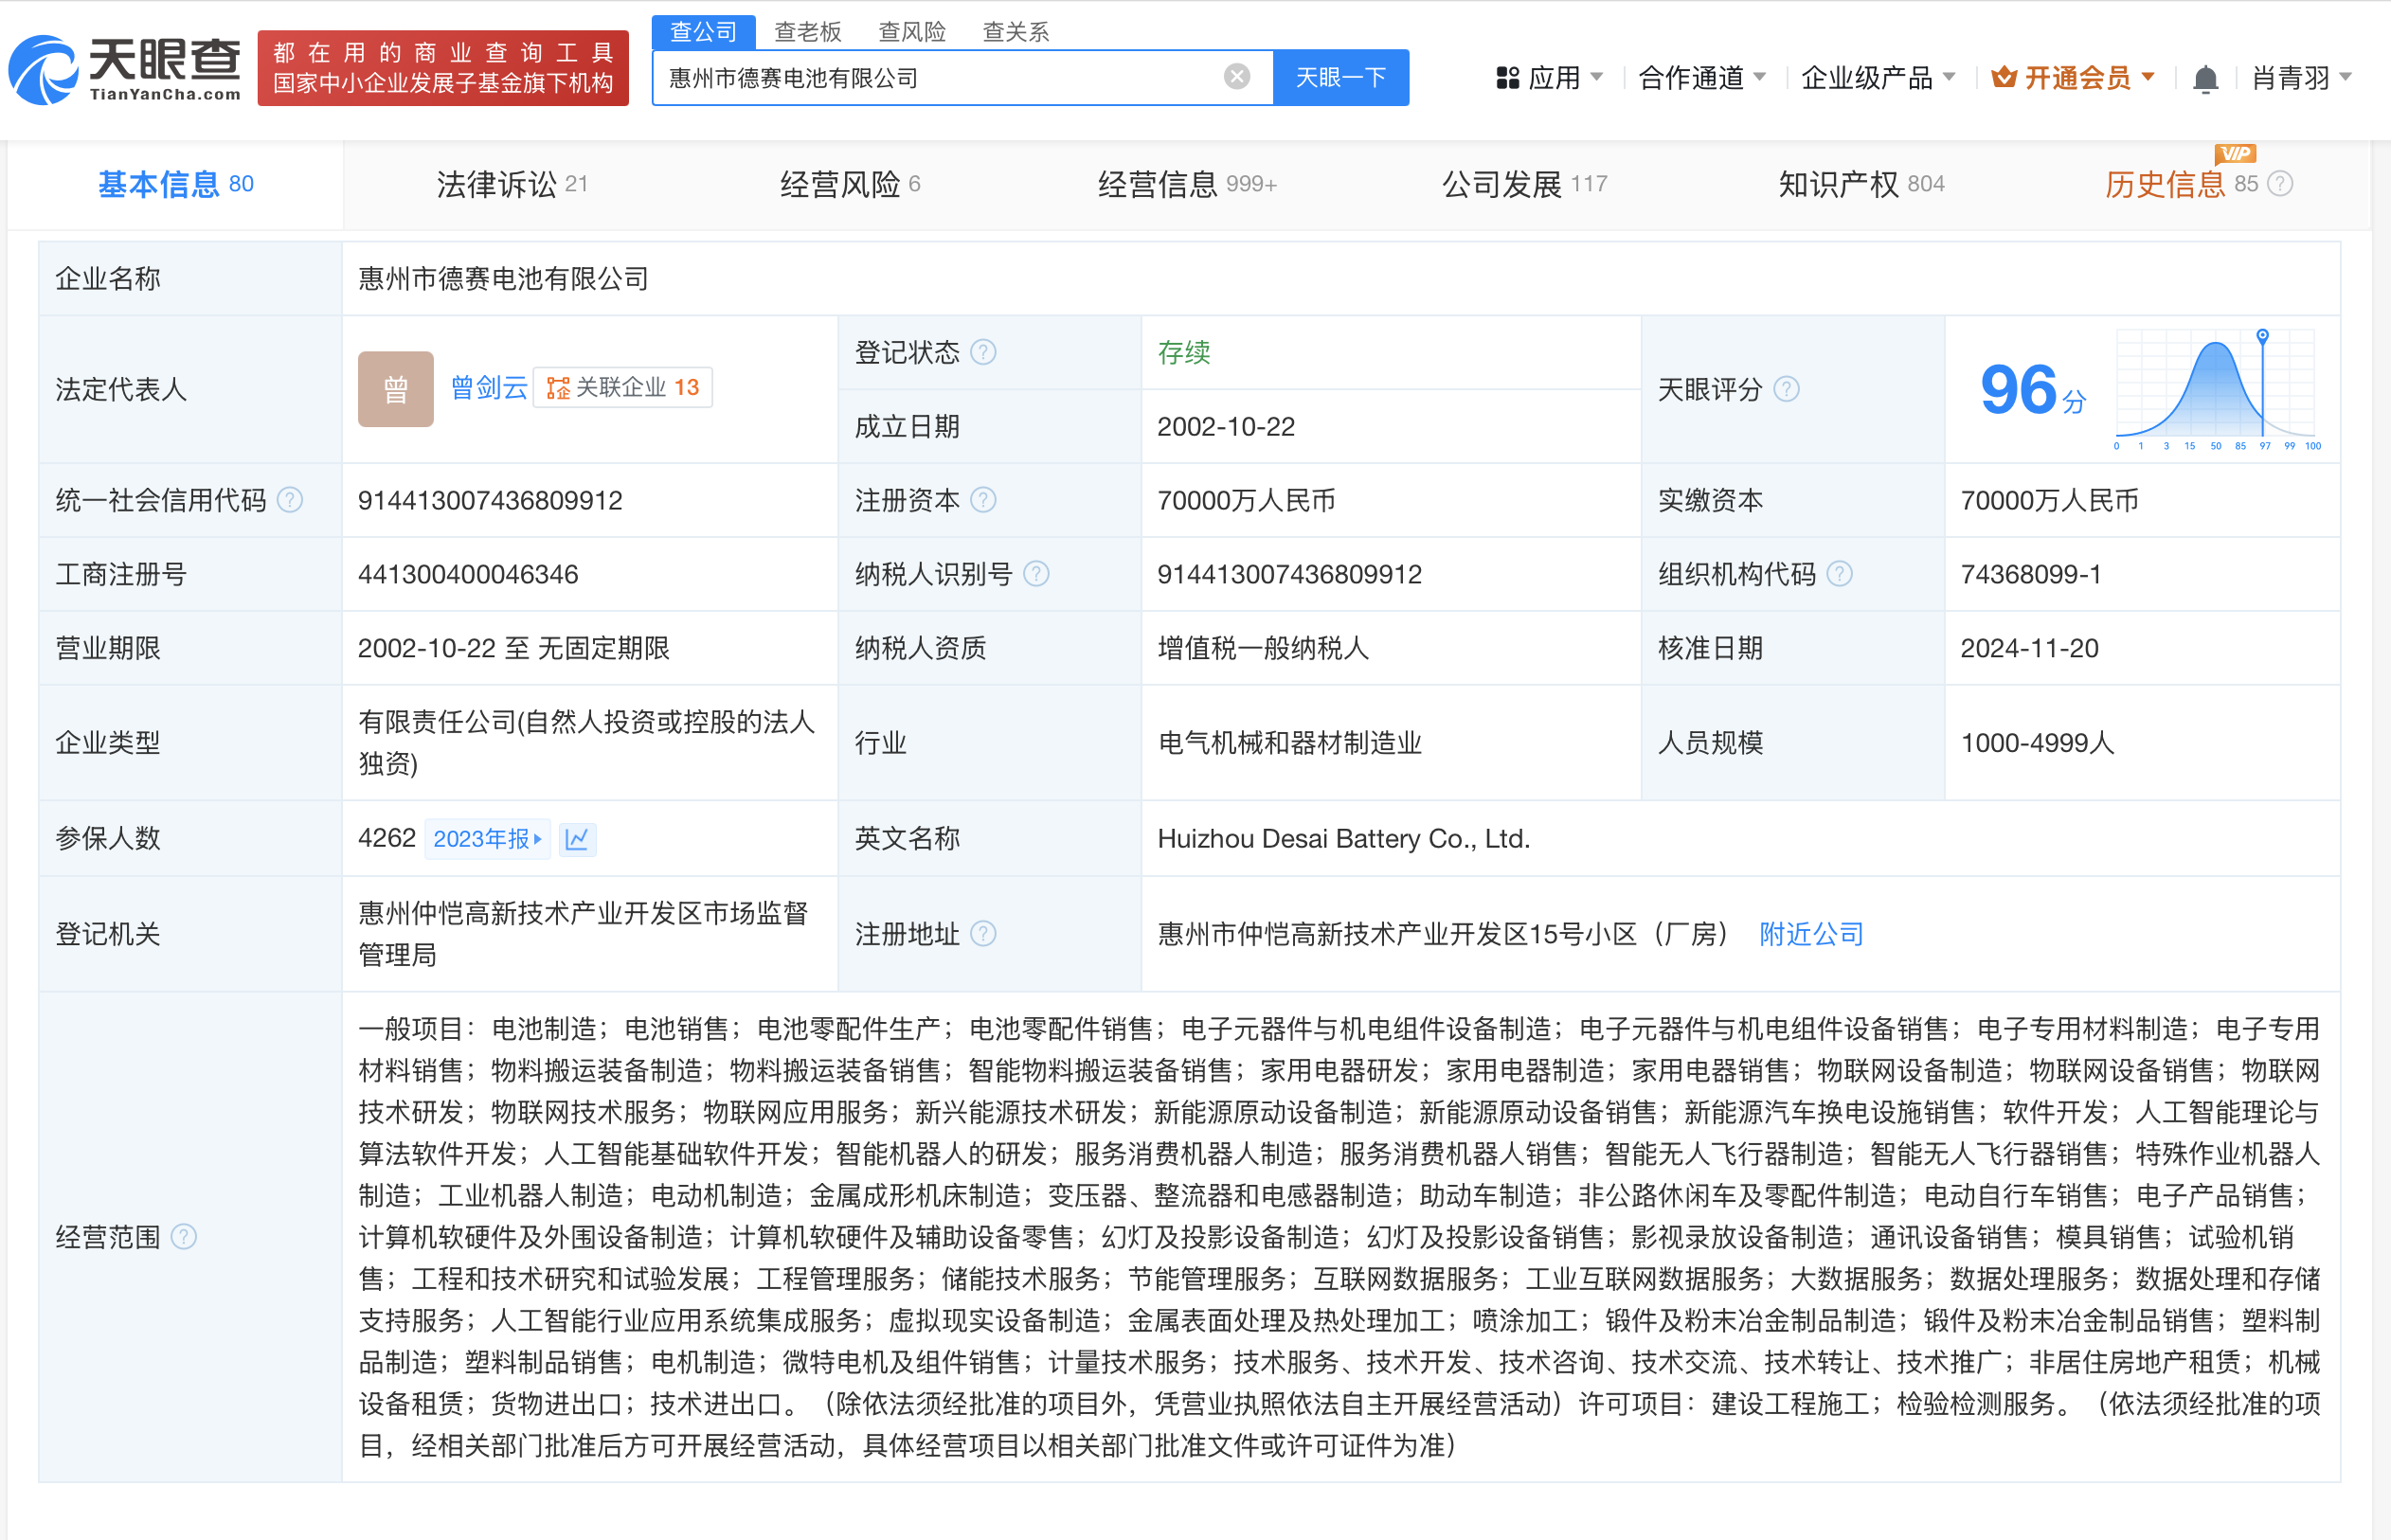Click the 曾 legal representative avatar
Image resolution: width=2391 pixels, height=1540 pixels.
(x=395, y=389)
